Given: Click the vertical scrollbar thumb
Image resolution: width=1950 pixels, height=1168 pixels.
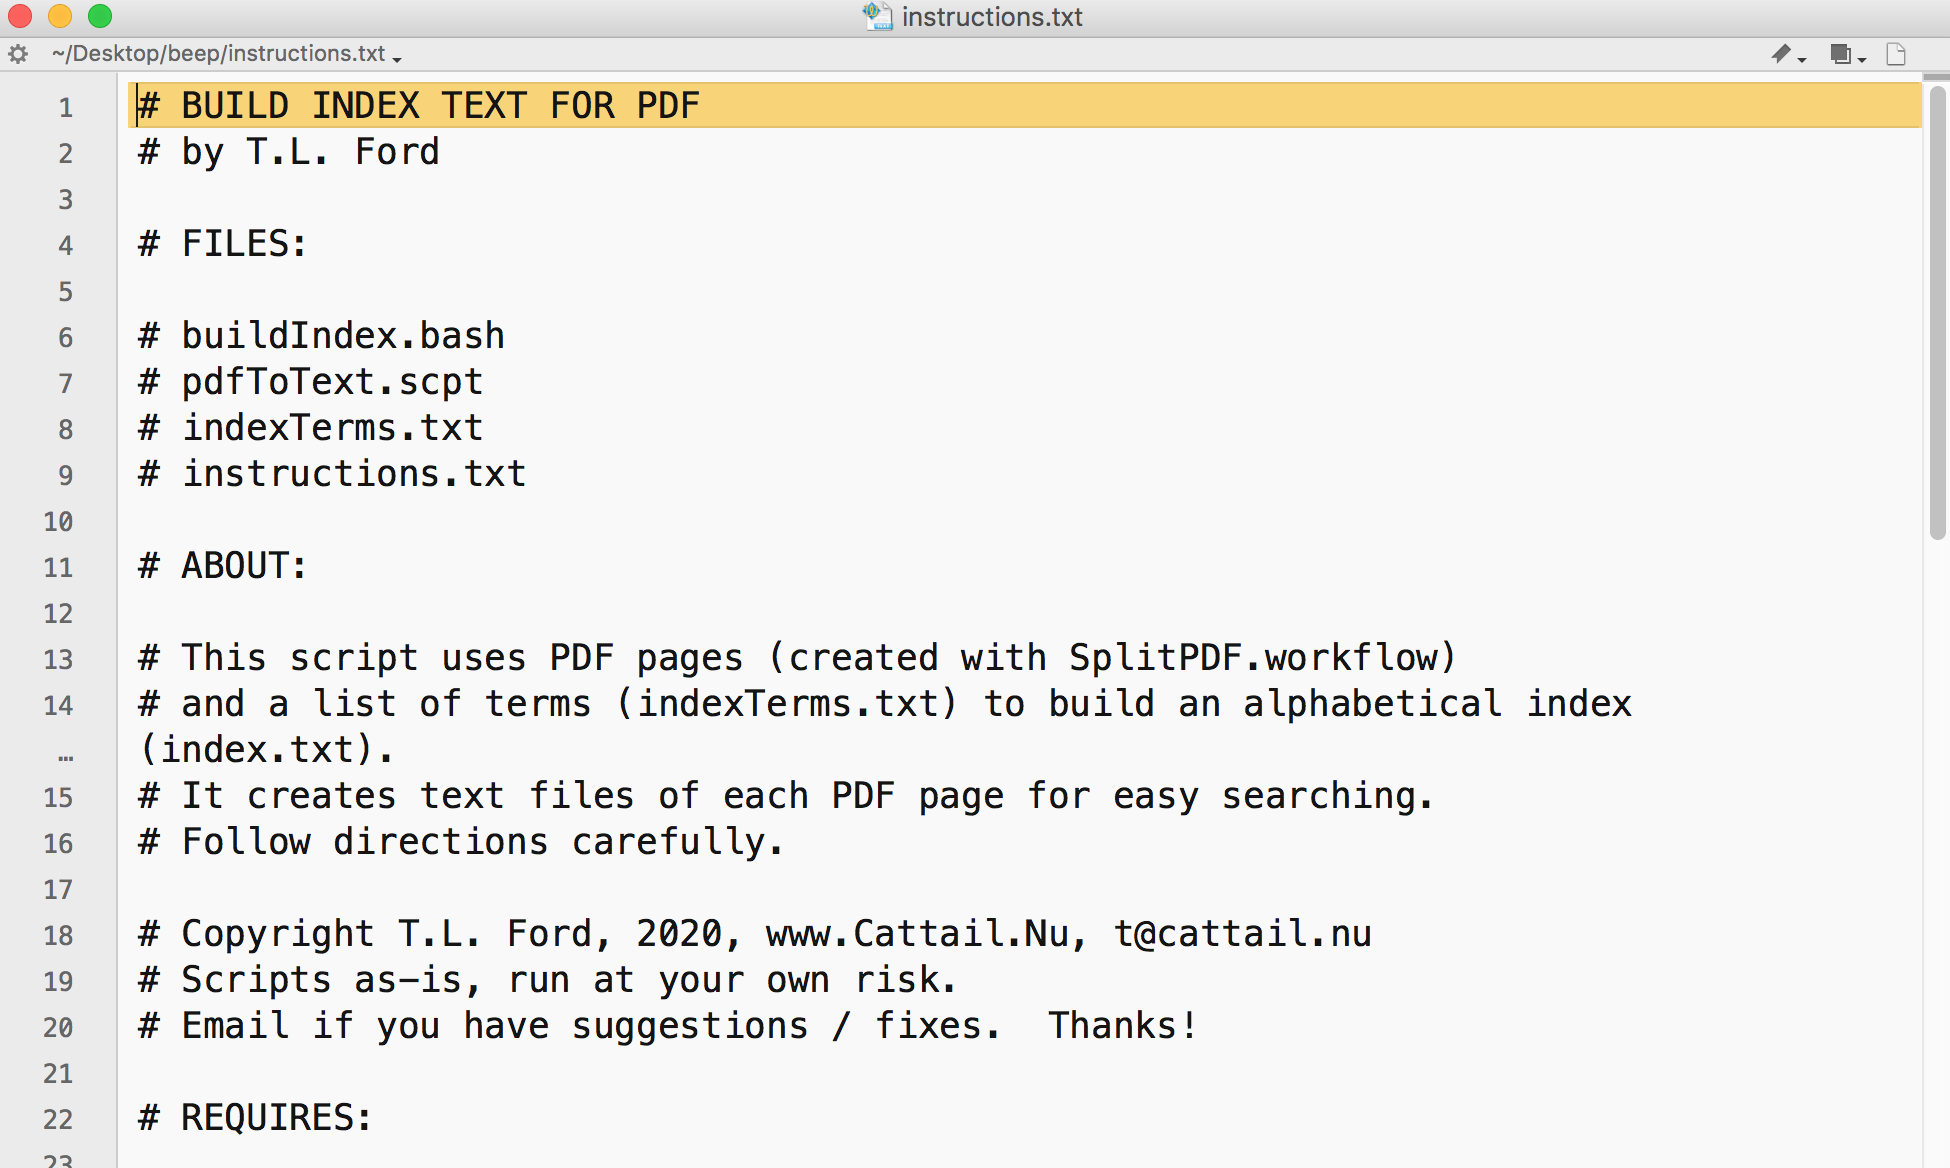Looking at the screenshot, I should tap(1937, 312).
